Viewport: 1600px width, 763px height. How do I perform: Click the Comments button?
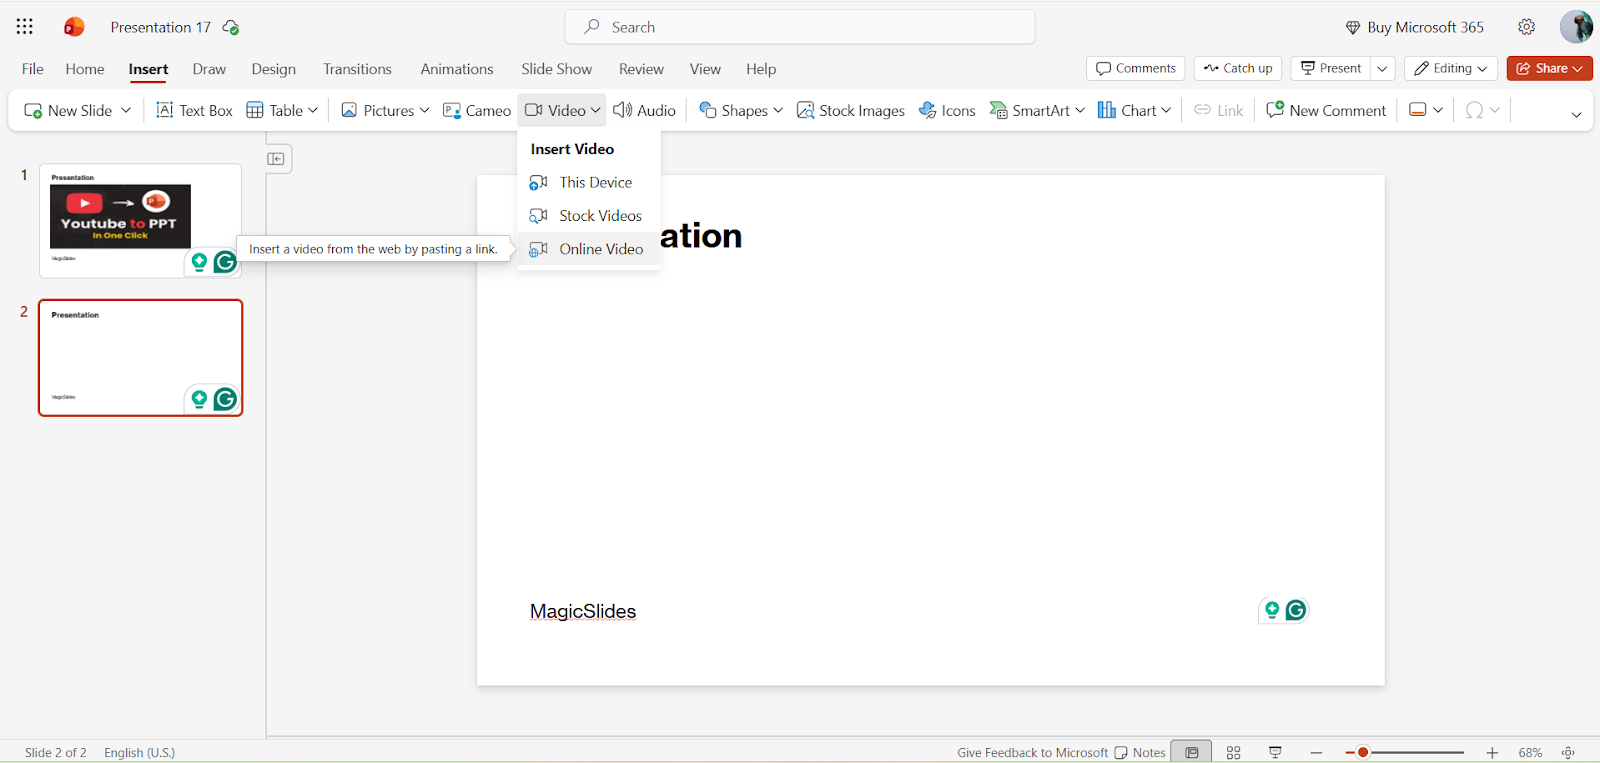(1136, 68)
